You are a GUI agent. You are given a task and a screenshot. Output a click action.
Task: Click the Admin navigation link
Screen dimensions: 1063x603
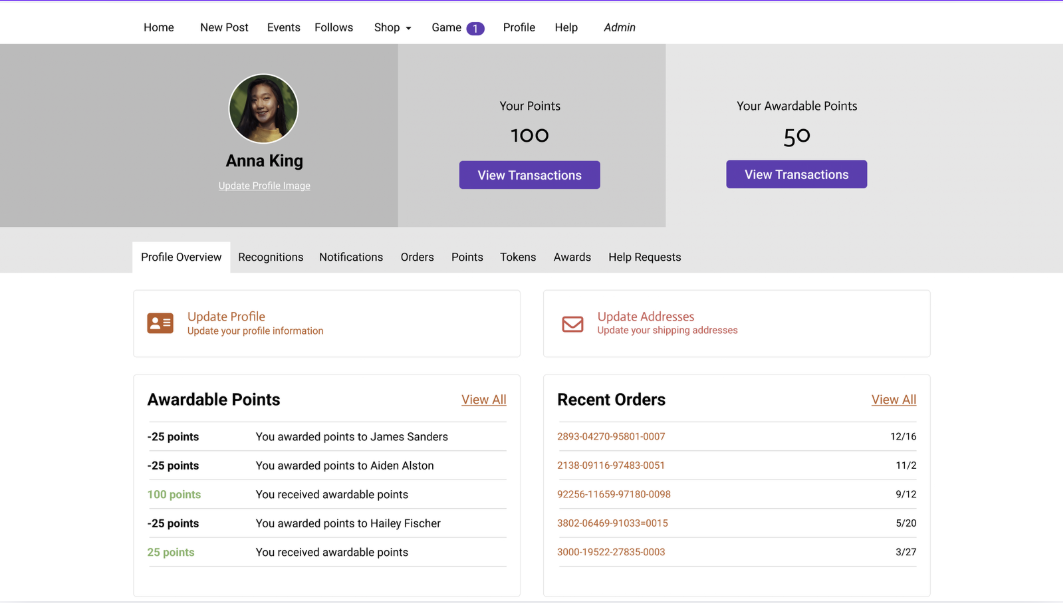(619, 27)
